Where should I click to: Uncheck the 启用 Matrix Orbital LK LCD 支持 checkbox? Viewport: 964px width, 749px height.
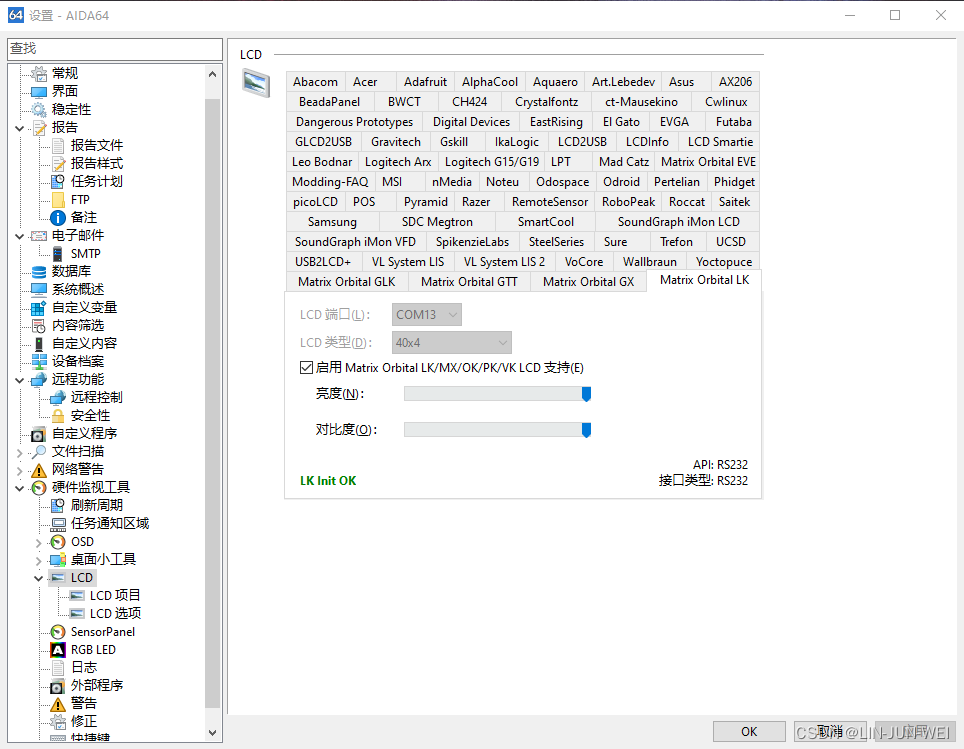[306, 368]
